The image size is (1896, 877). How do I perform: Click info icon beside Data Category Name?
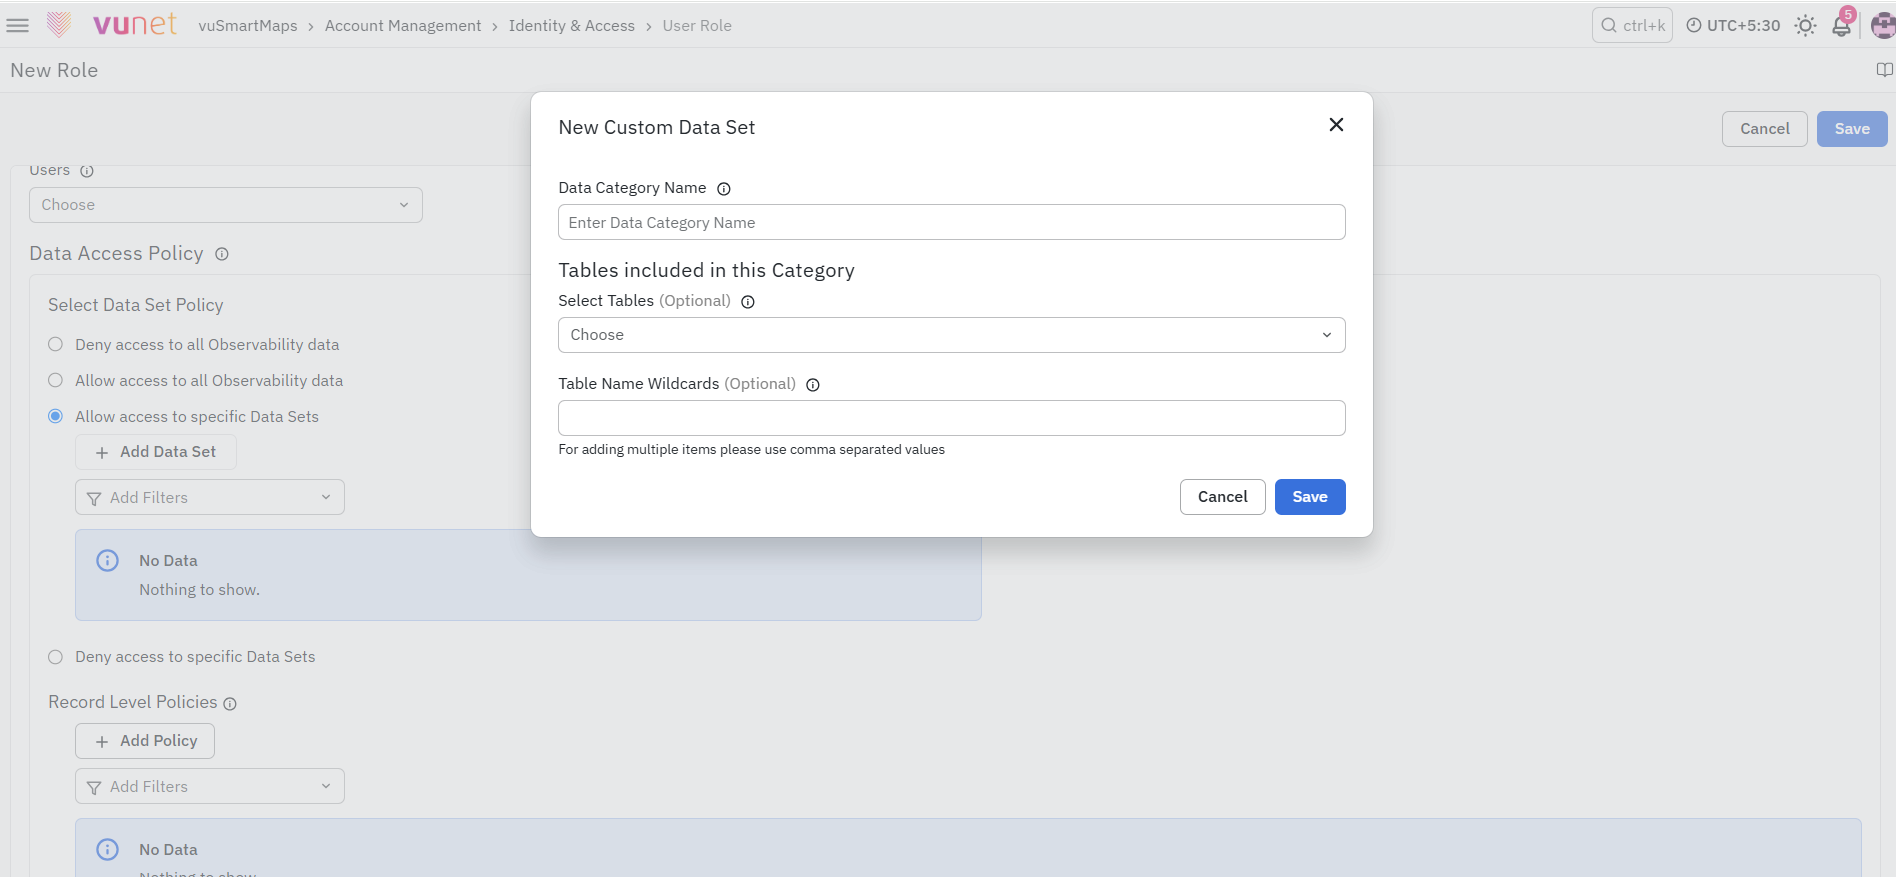[x=724, y=189]
